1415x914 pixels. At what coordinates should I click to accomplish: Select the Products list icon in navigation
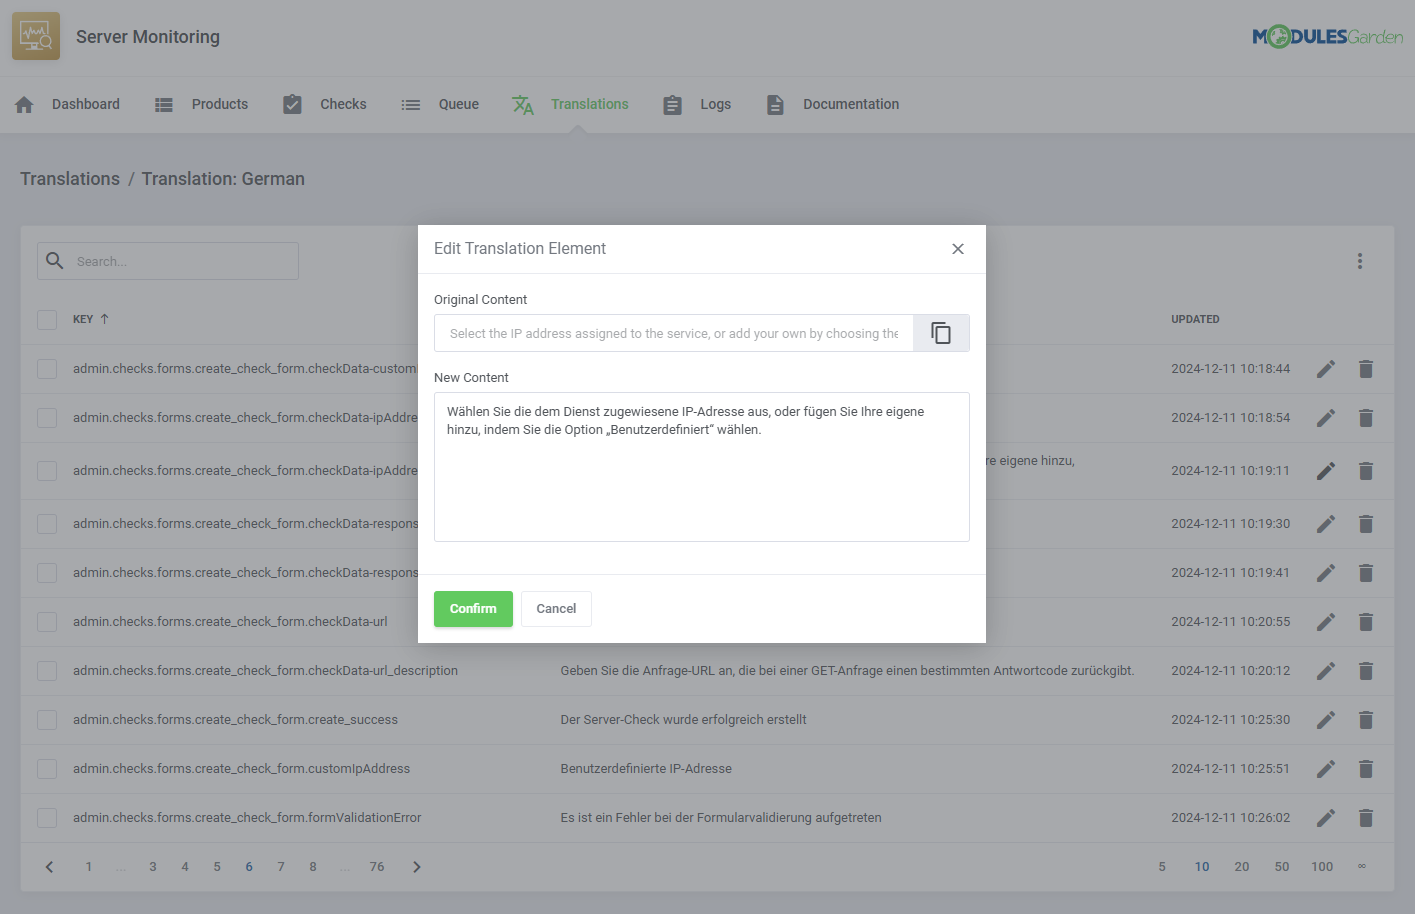click(x=163, y=103)
